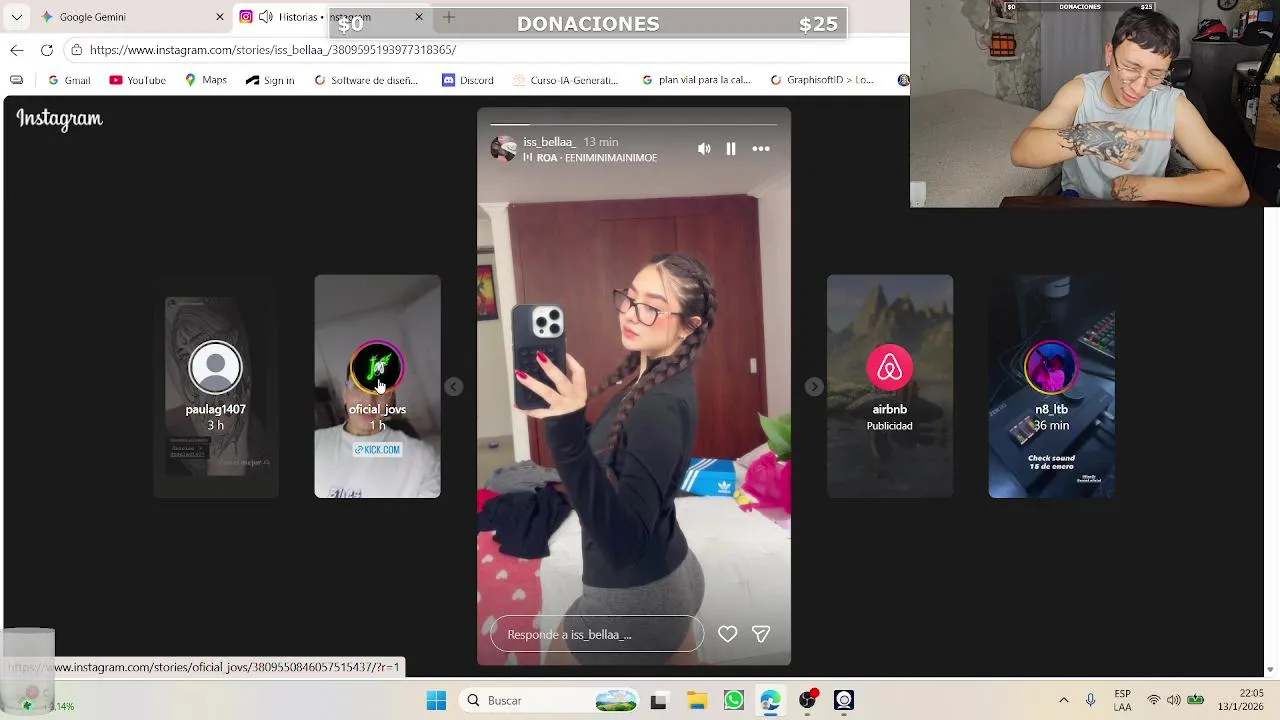The height and width of the screenshot is (720, 1280).
Task: Reload the current page
Action: coord(47,50)
